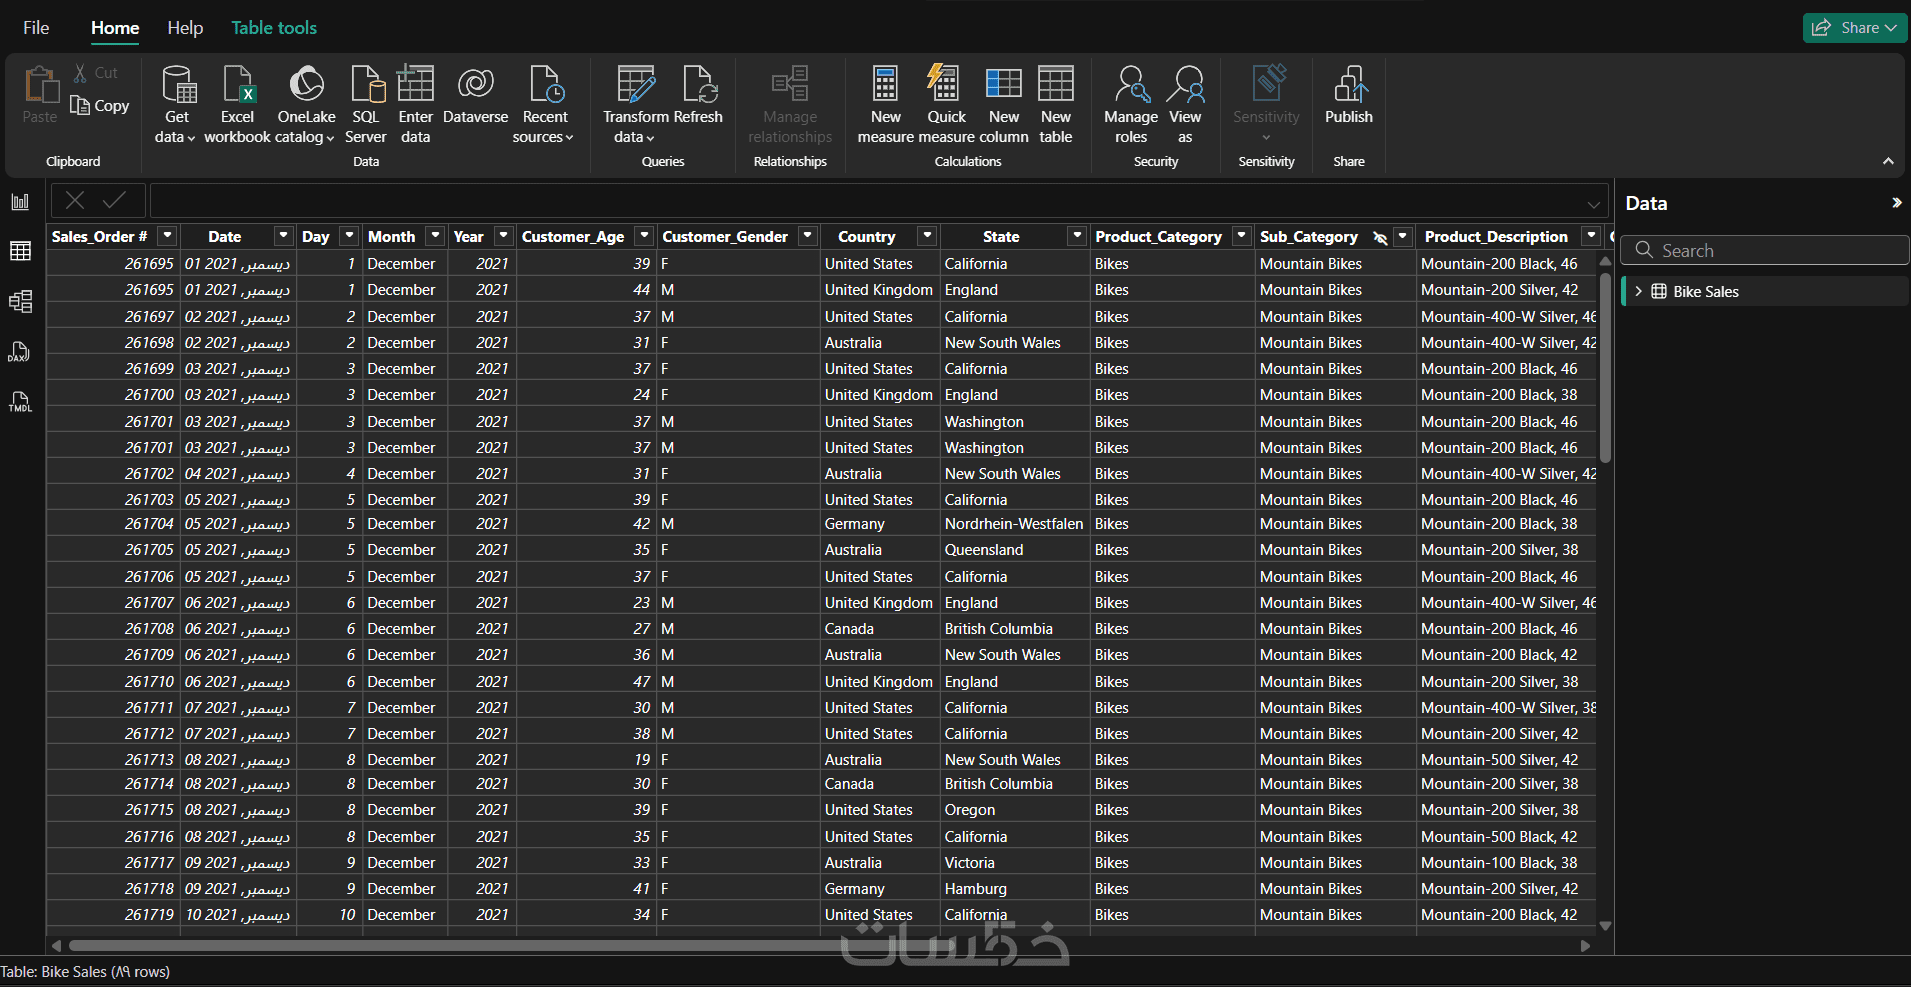Image resolution: width=1911 pixels, height=987 pixels.
Task: Click the Search field in Data pane
Action: (1765, 250)
